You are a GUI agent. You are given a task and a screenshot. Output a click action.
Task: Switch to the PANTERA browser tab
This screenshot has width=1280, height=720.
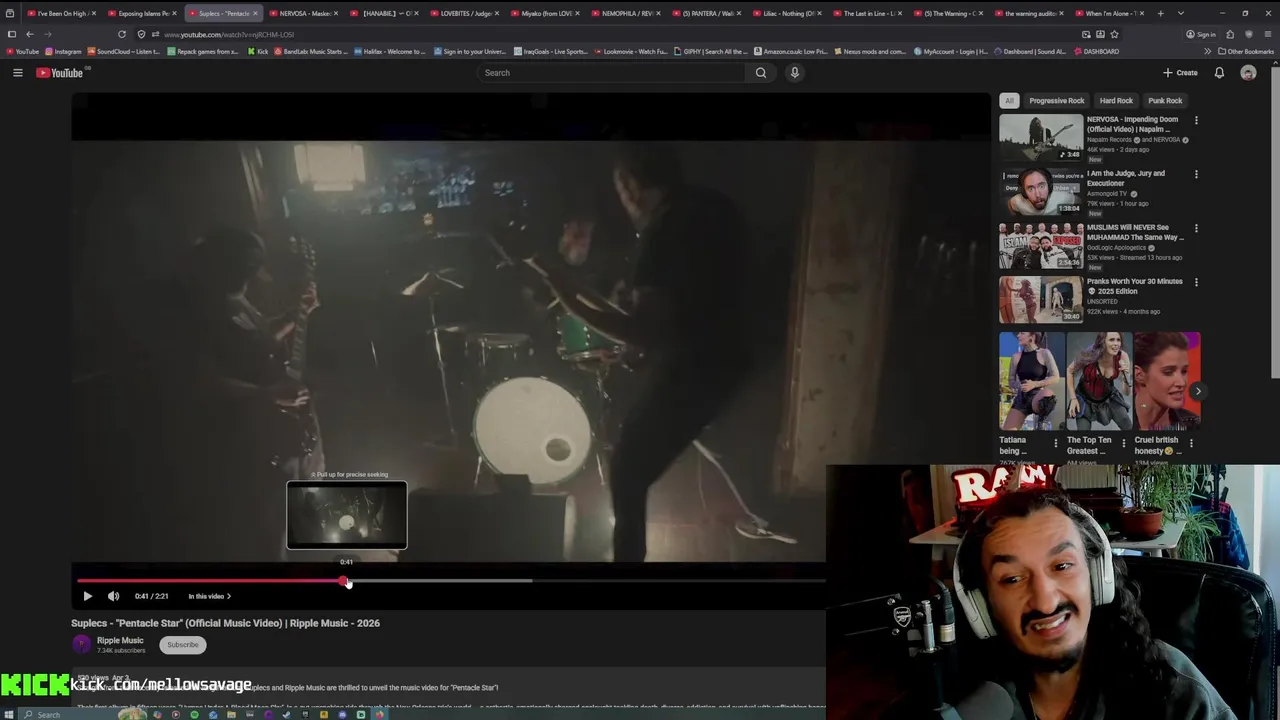[707, 13]
